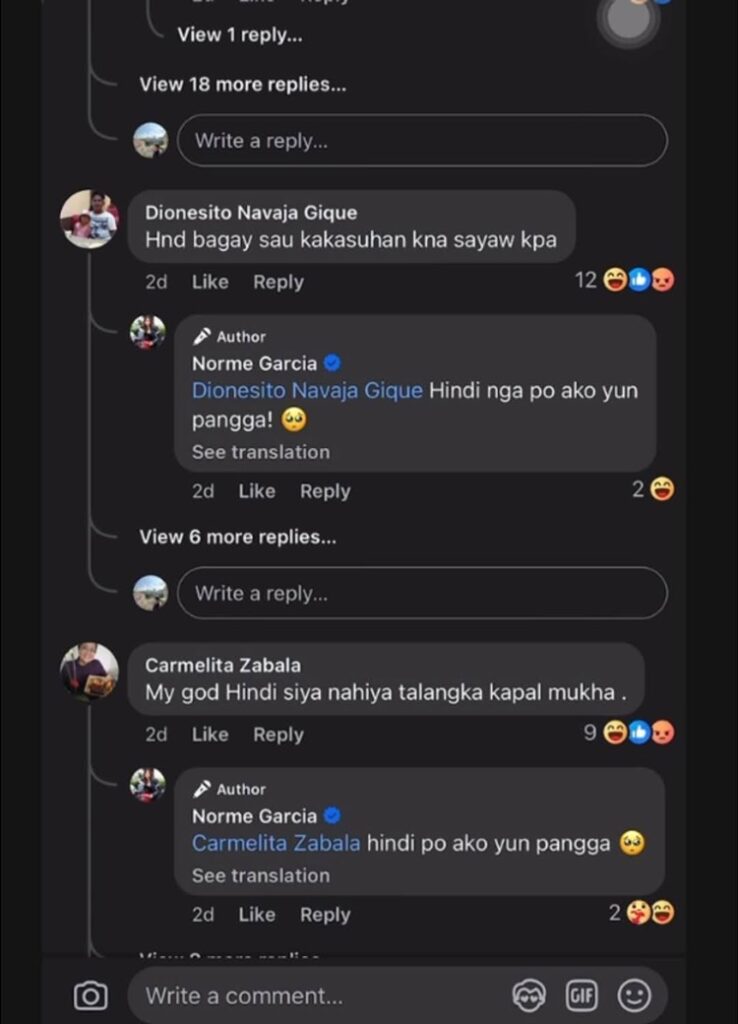738x1024 pixels.
Task: Open camera icon in comment bar
Action: [90, 995]
